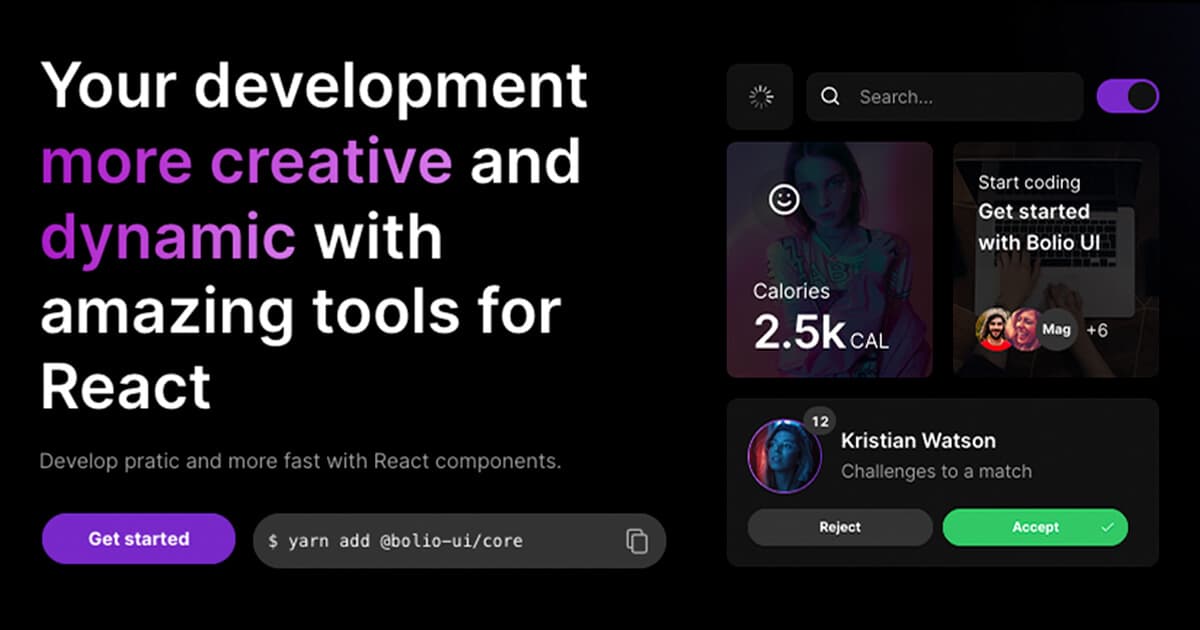
Task: Reject the match challenge
Action: click(840, 527)
